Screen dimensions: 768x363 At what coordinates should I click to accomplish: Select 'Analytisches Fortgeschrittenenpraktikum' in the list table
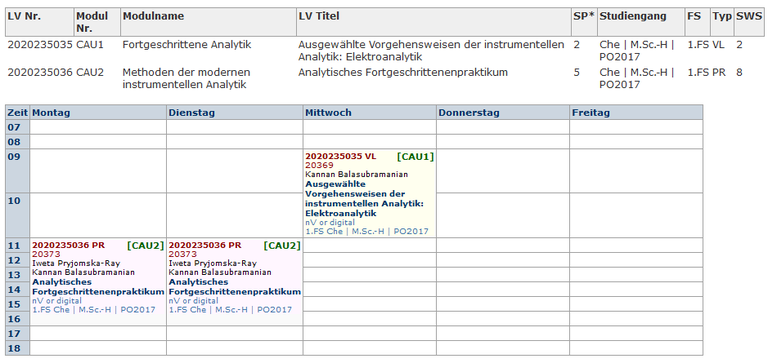click(x=403, y=73)
